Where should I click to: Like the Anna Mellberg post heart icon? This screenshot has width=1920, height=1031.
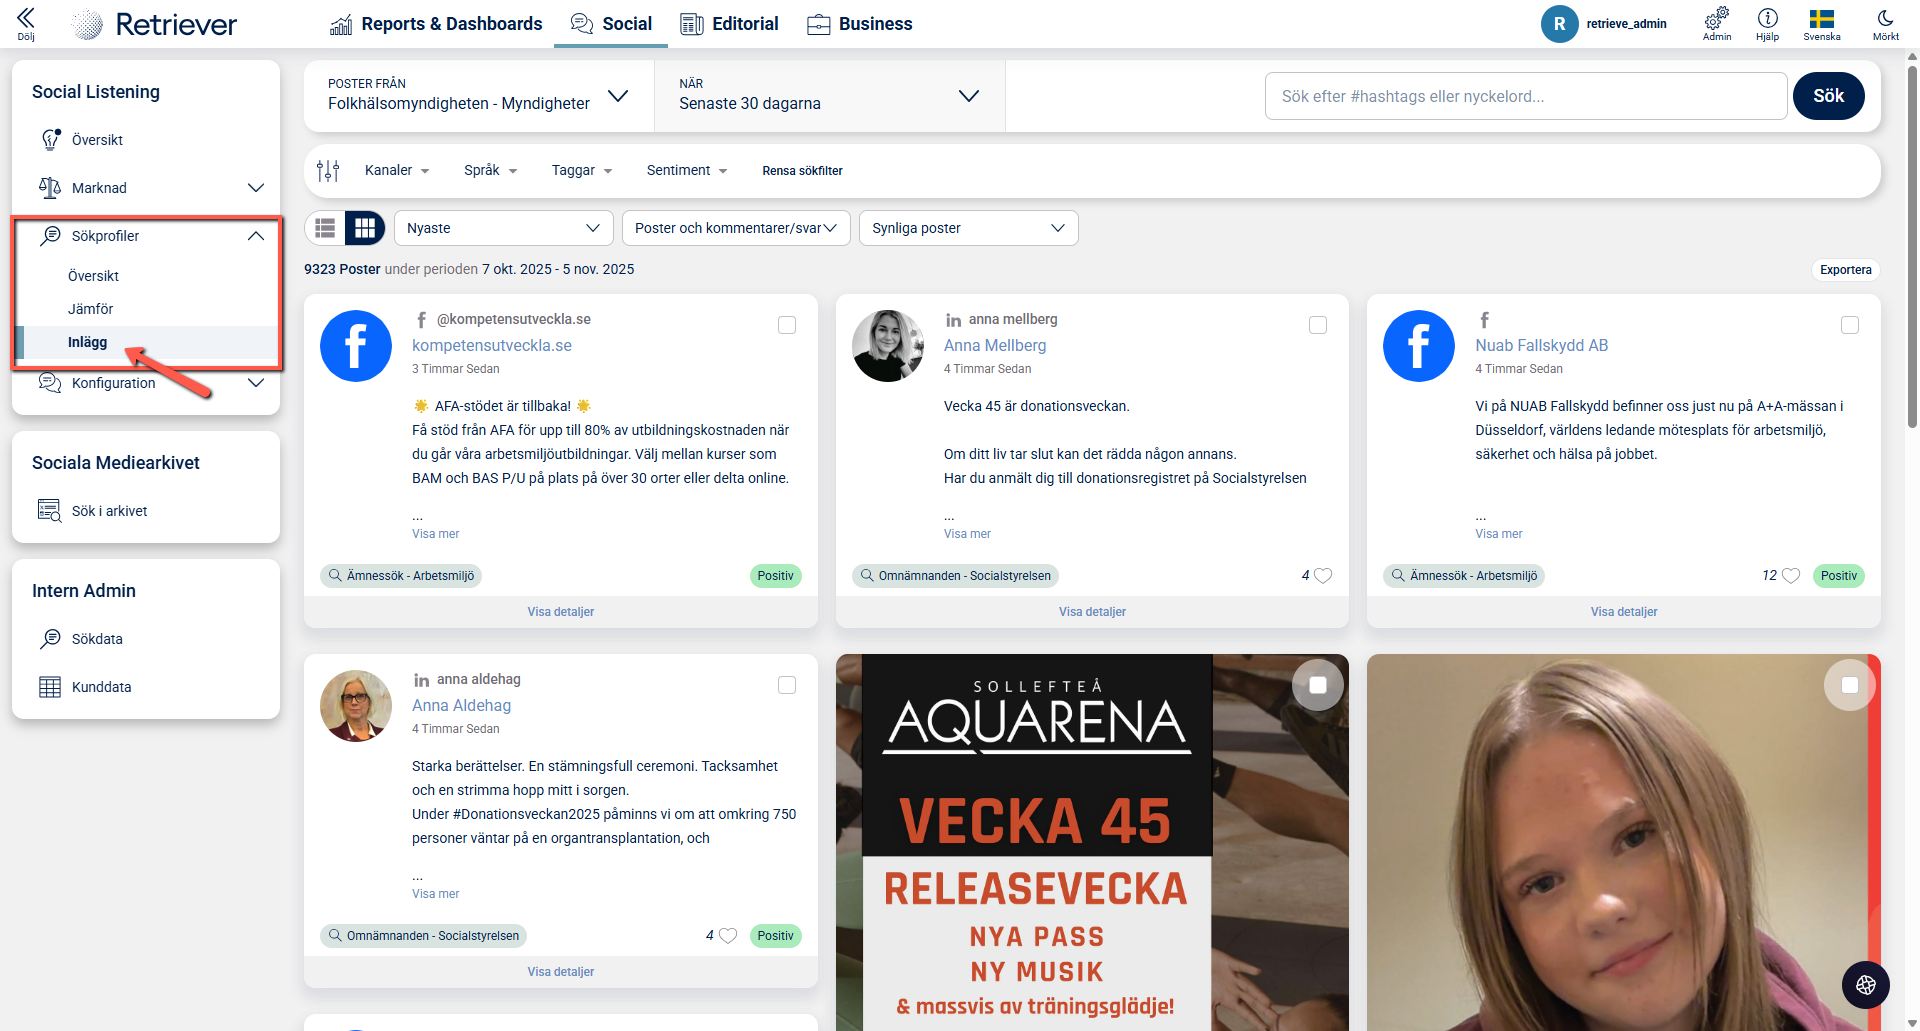[1323, 576]
